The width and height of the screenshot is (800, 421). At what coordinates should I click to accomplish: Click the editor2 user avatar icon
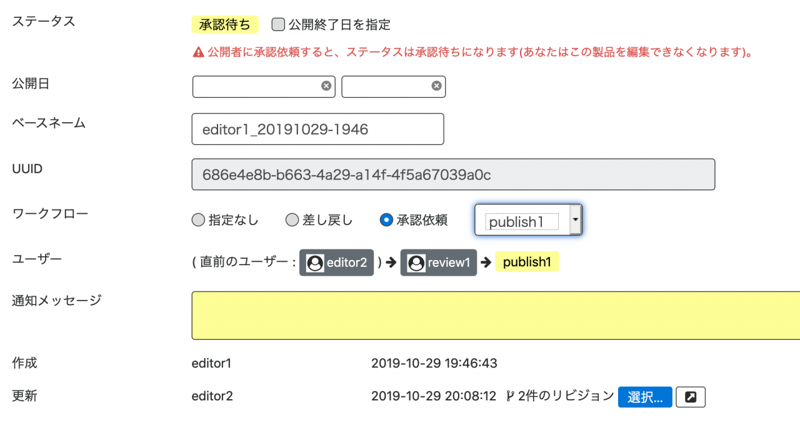[315, 263]
